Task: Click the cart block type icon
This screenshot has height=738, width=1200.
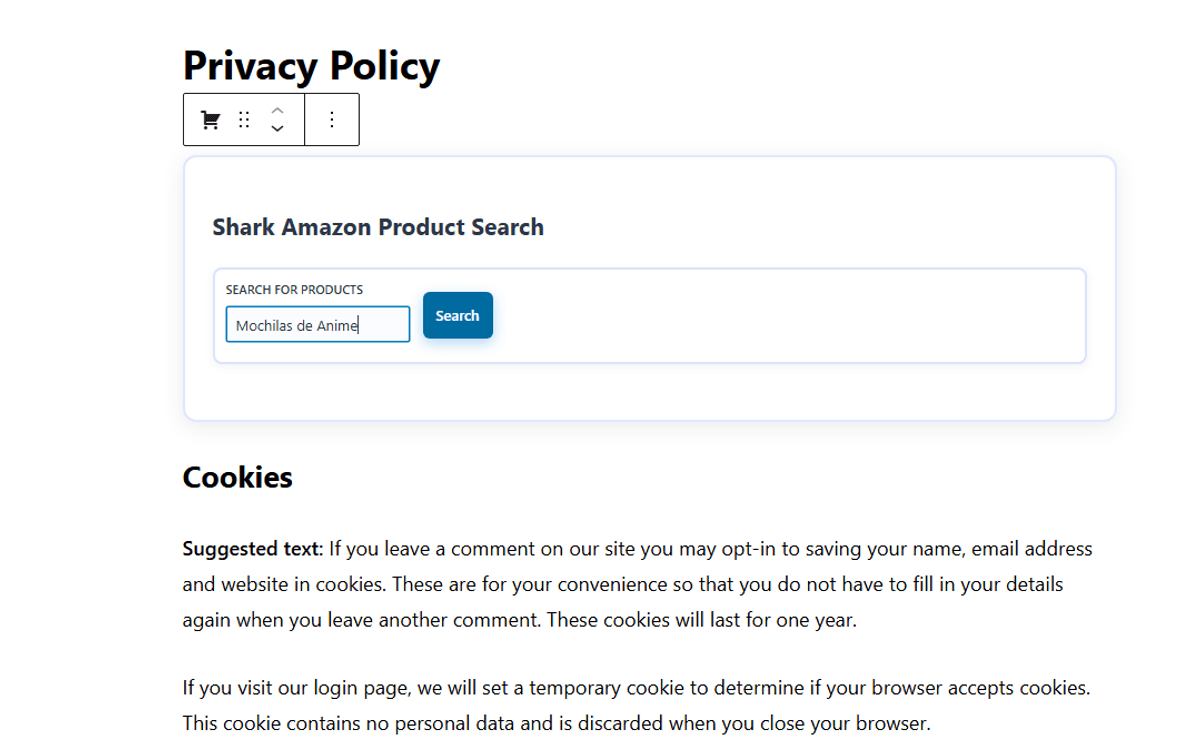Action: coord(210,120)
